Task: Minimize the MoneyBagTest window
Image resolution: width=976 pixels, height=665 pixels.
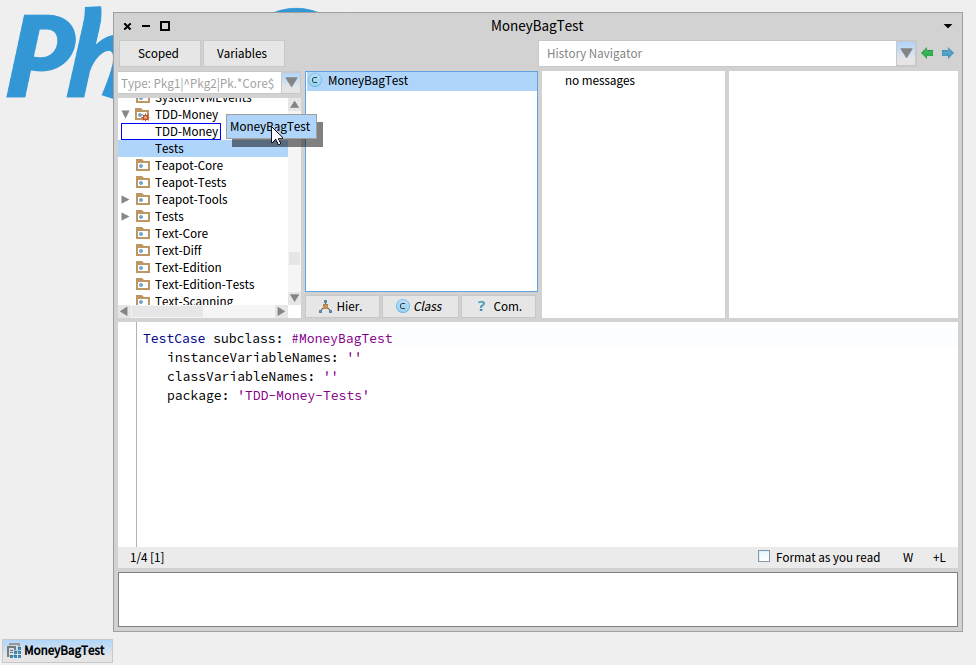Action: tap(146, 26)
